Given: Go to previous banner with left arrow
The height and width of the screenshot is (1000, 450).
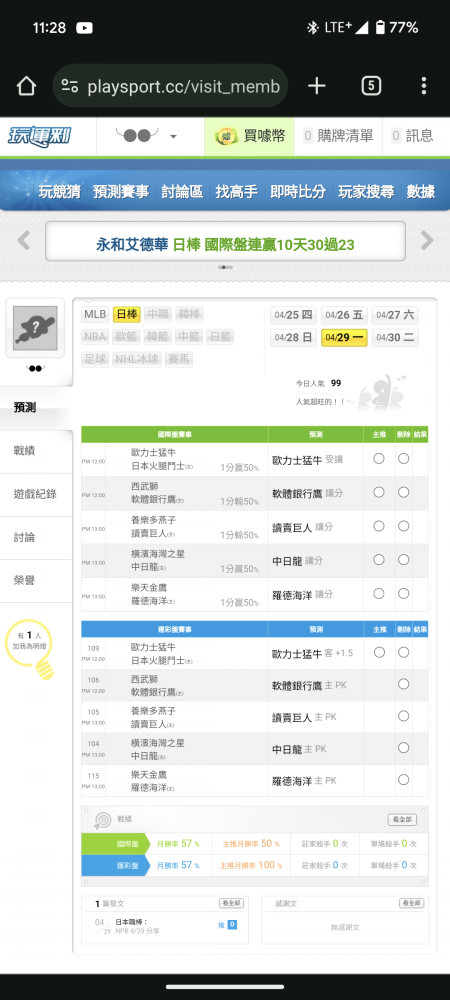Looking at the screenshot, I should [24, 240].
